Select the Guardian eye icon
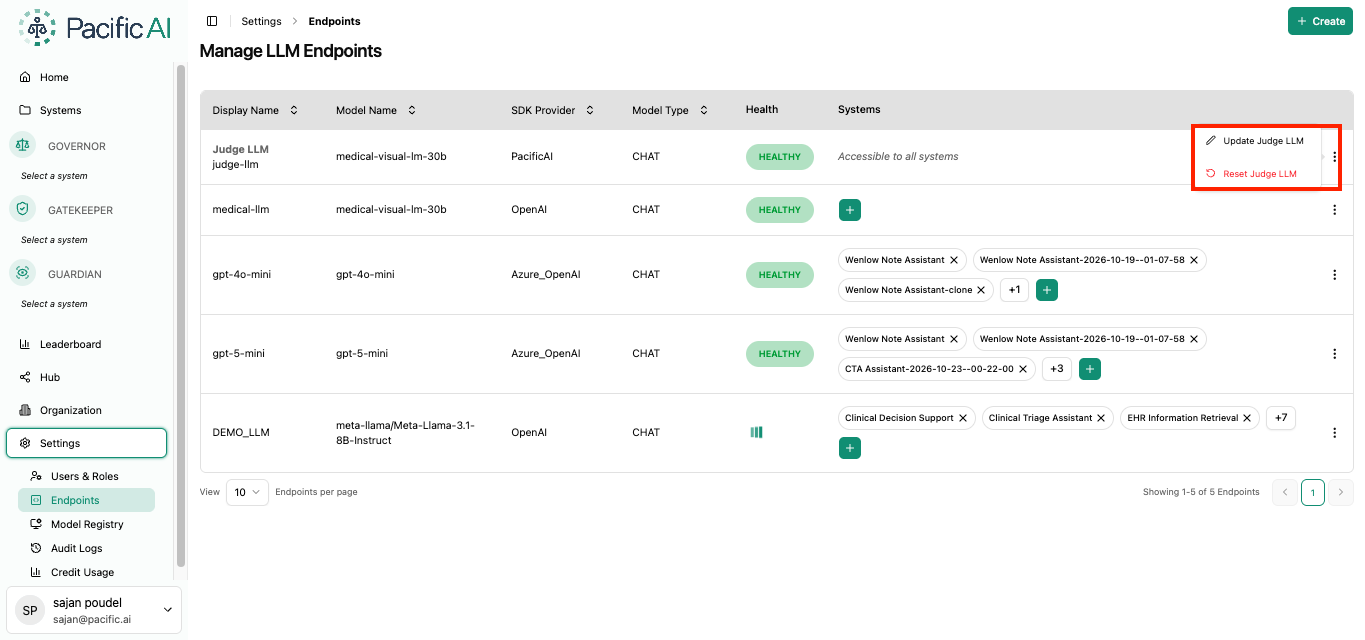The height and width of the screenshot is (640, 1365). [22, 273]
